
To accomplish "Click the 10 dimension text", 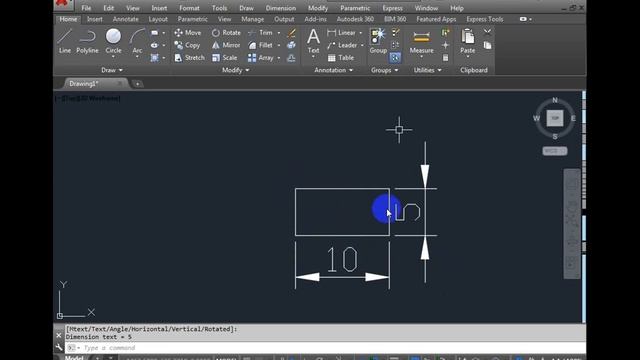I will [x=342, y=260].
